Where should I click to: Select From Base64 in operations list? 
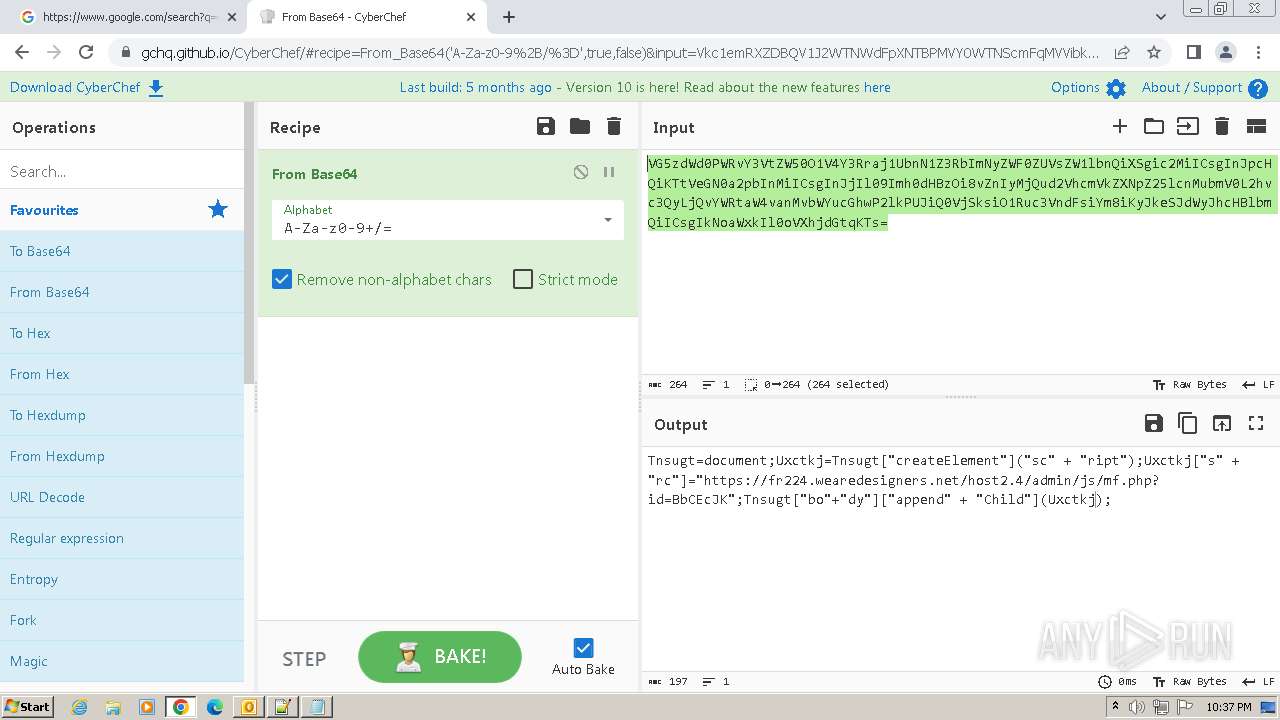coord(122,292)
